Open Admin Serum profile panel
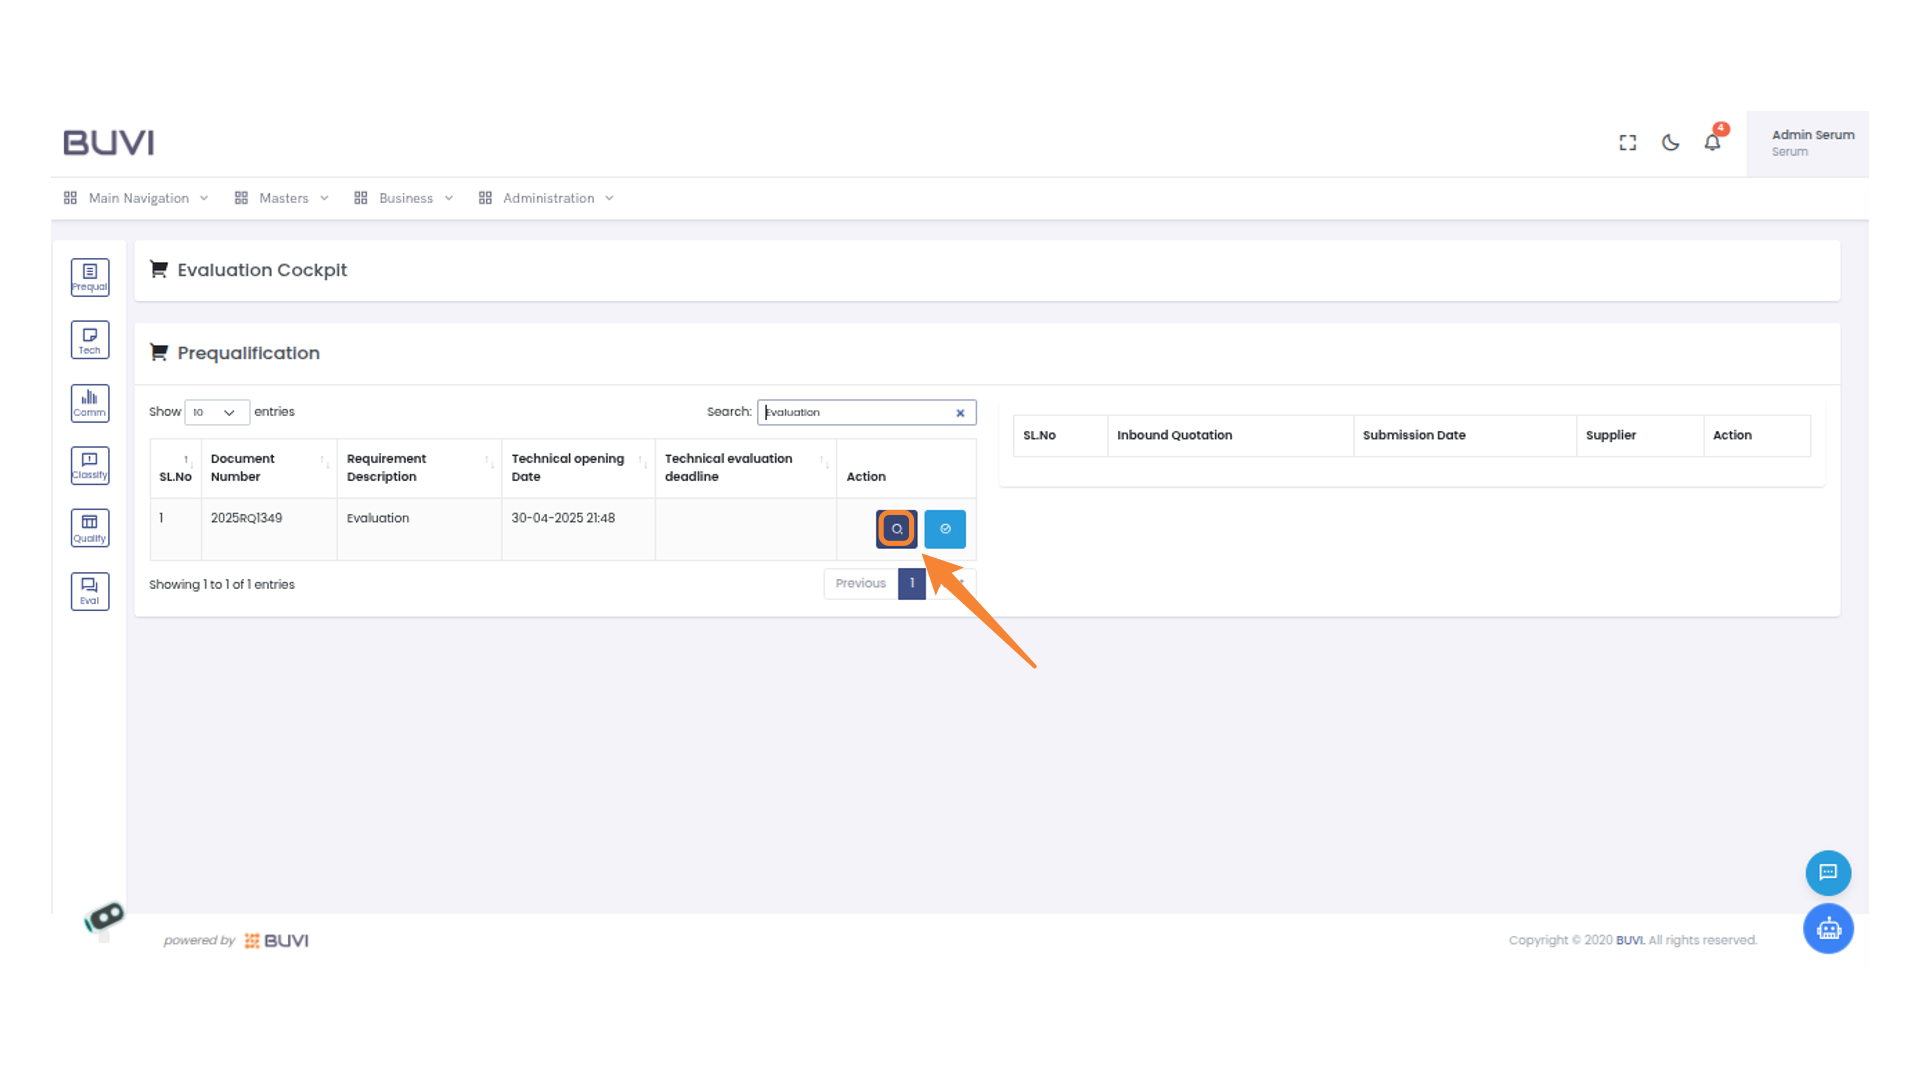Image resolution: width=1920 pixels, height=1080 pixels. [1812, 142]
